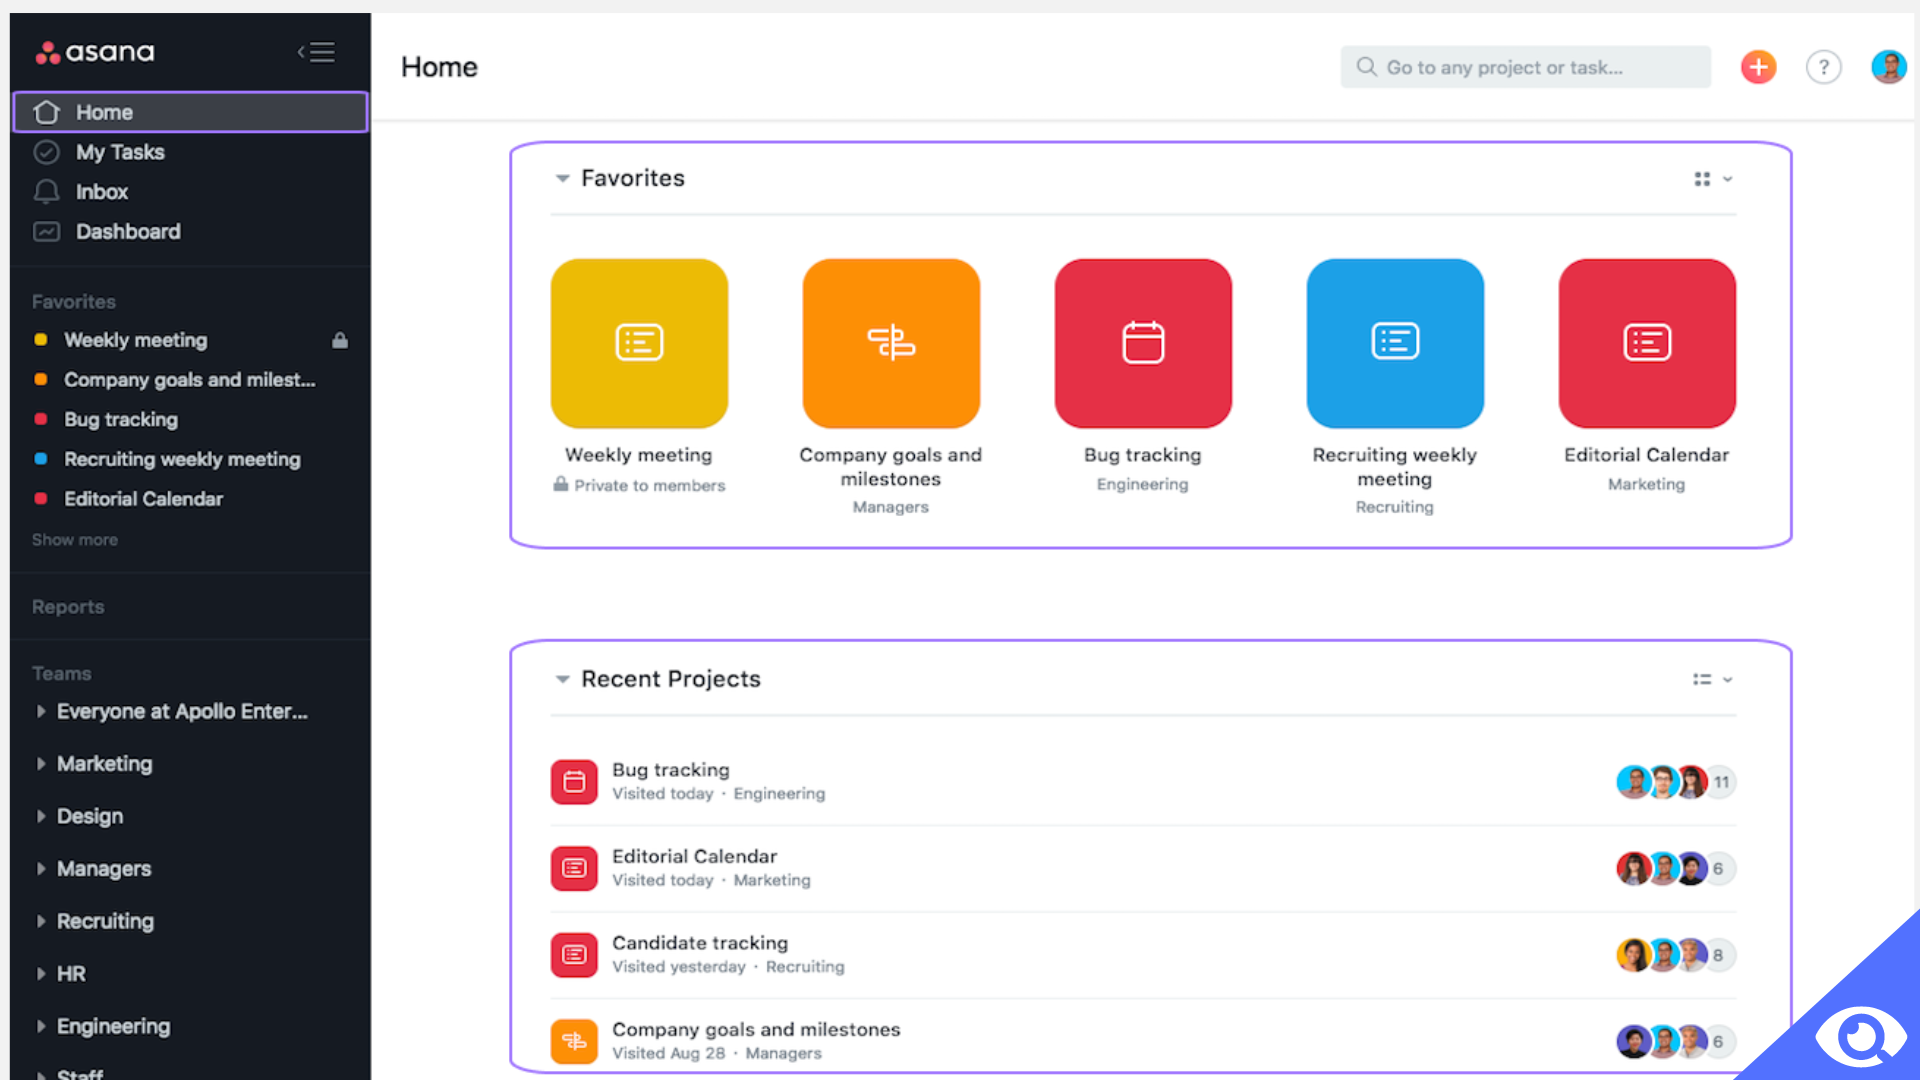The height and width of the screenshot is (1080, 1920).
Task: Open Editorial Calendar row in Recent Projects
Action: (1143, 869)
